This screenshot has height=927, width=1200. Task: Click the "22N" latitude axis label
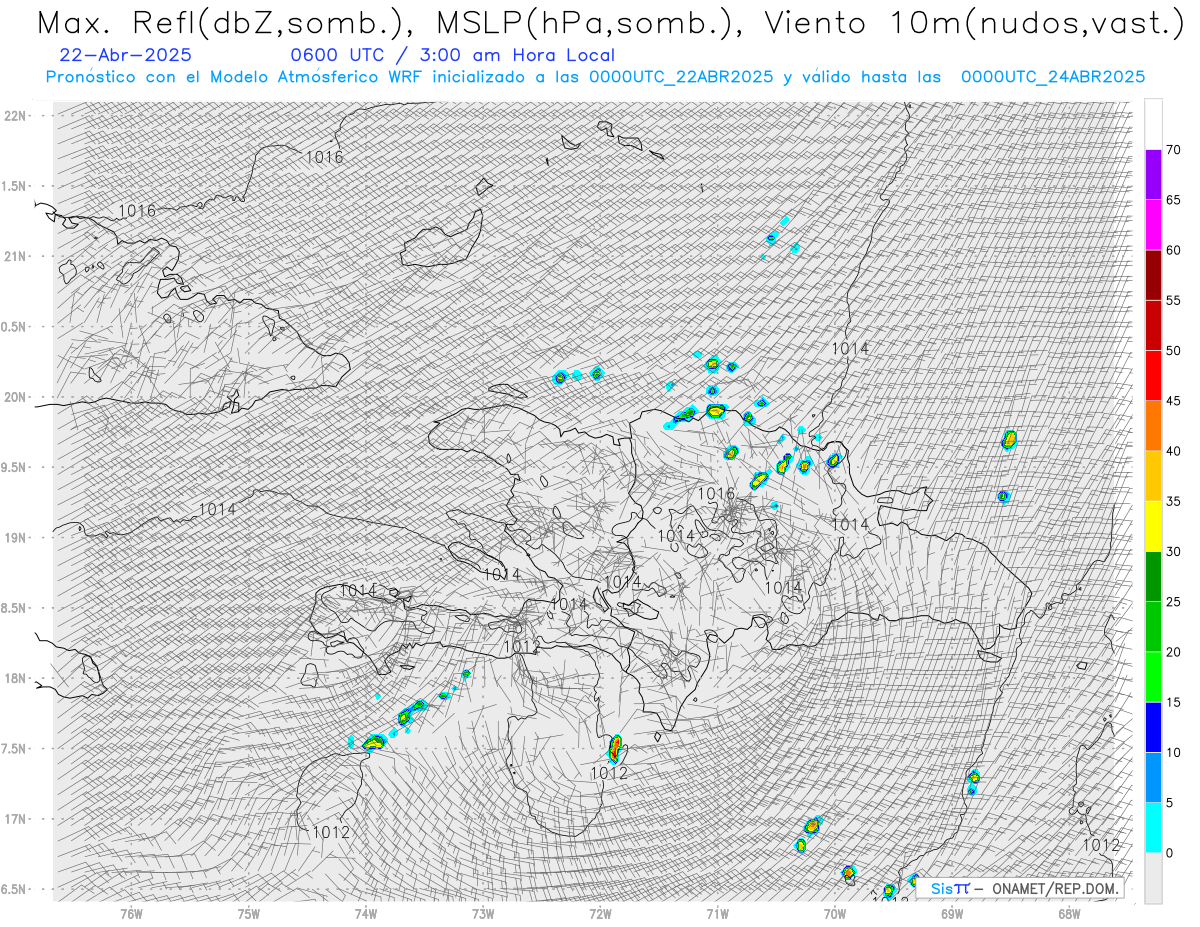(16, 115)
